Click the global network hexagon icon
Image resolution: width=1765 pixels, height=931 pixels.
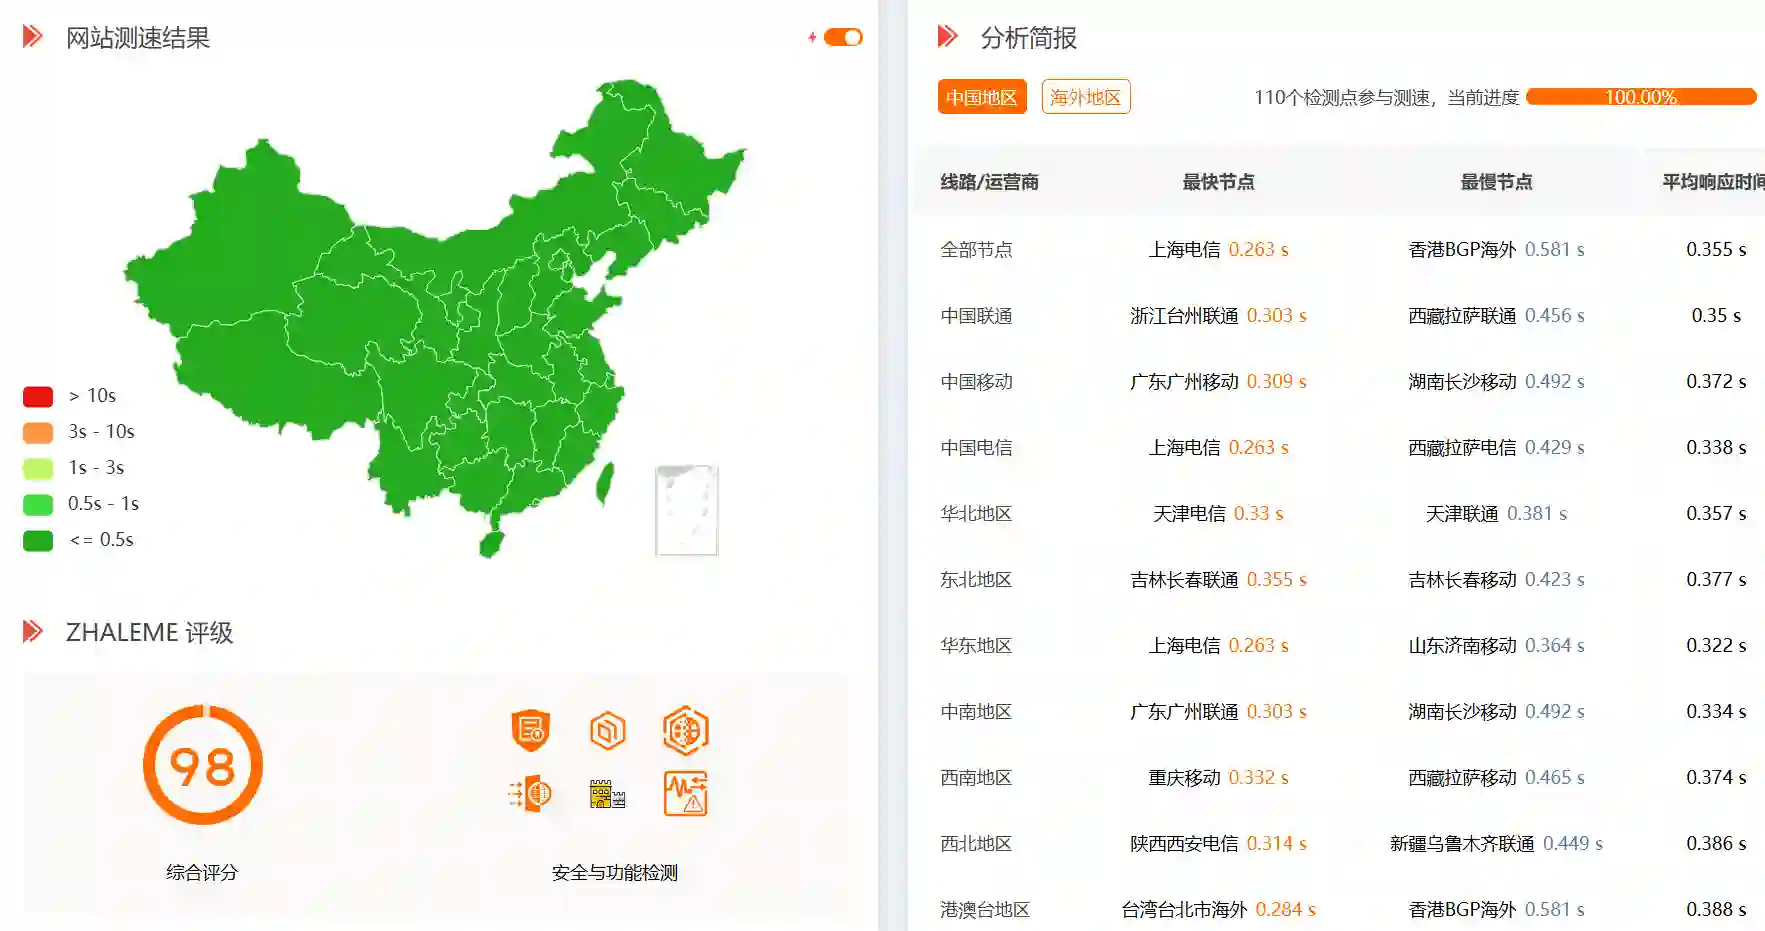pos(685,730)
